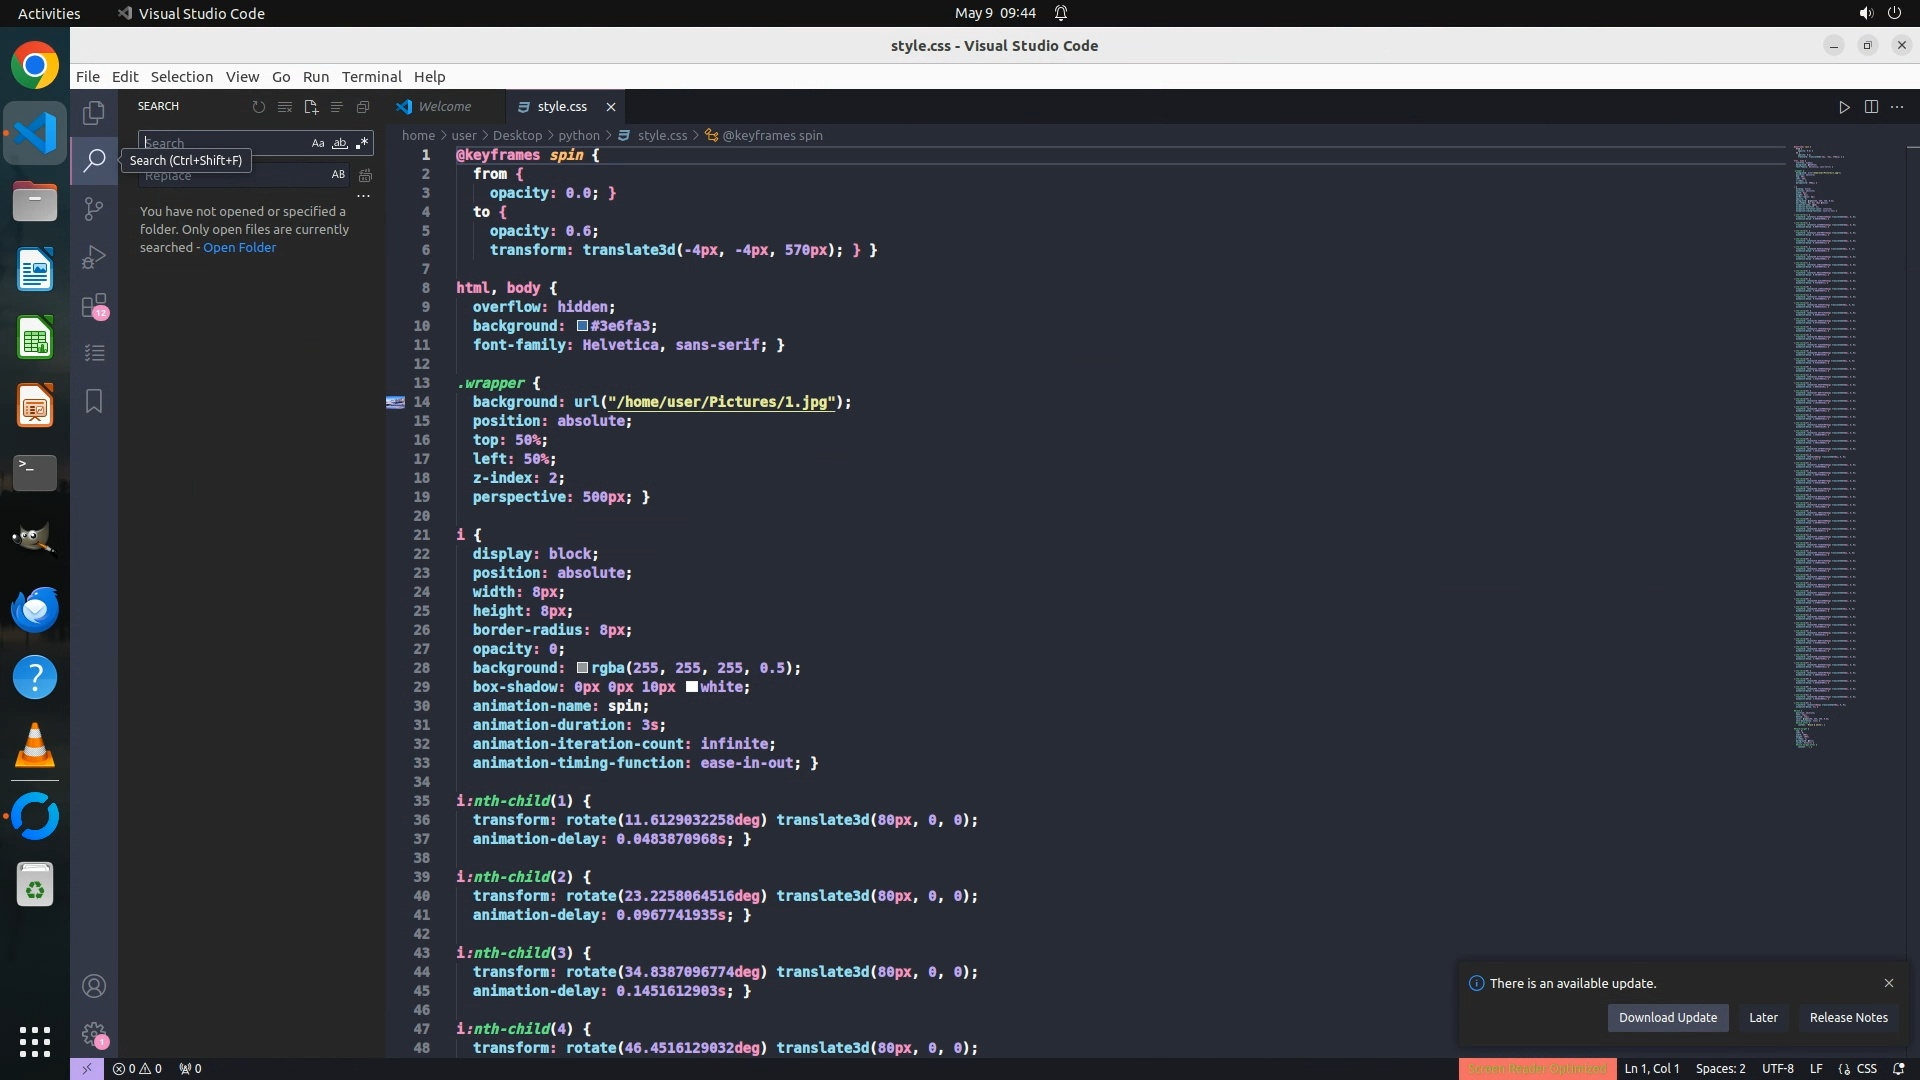Click Run file play icon
The image size is (1920, 1080).
click(1844, 107)
